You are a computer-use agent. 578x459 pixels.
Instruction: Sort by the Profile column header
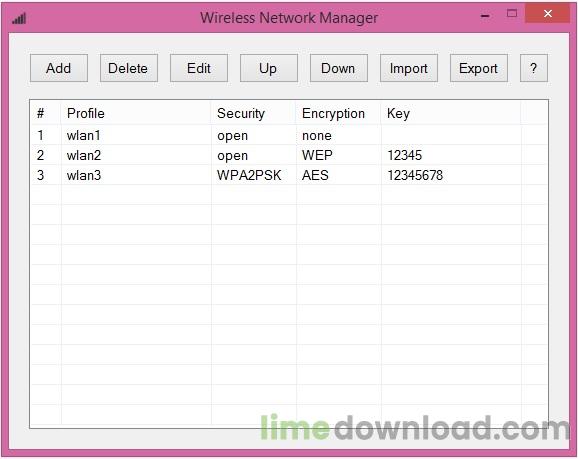[x=136, y=113]
